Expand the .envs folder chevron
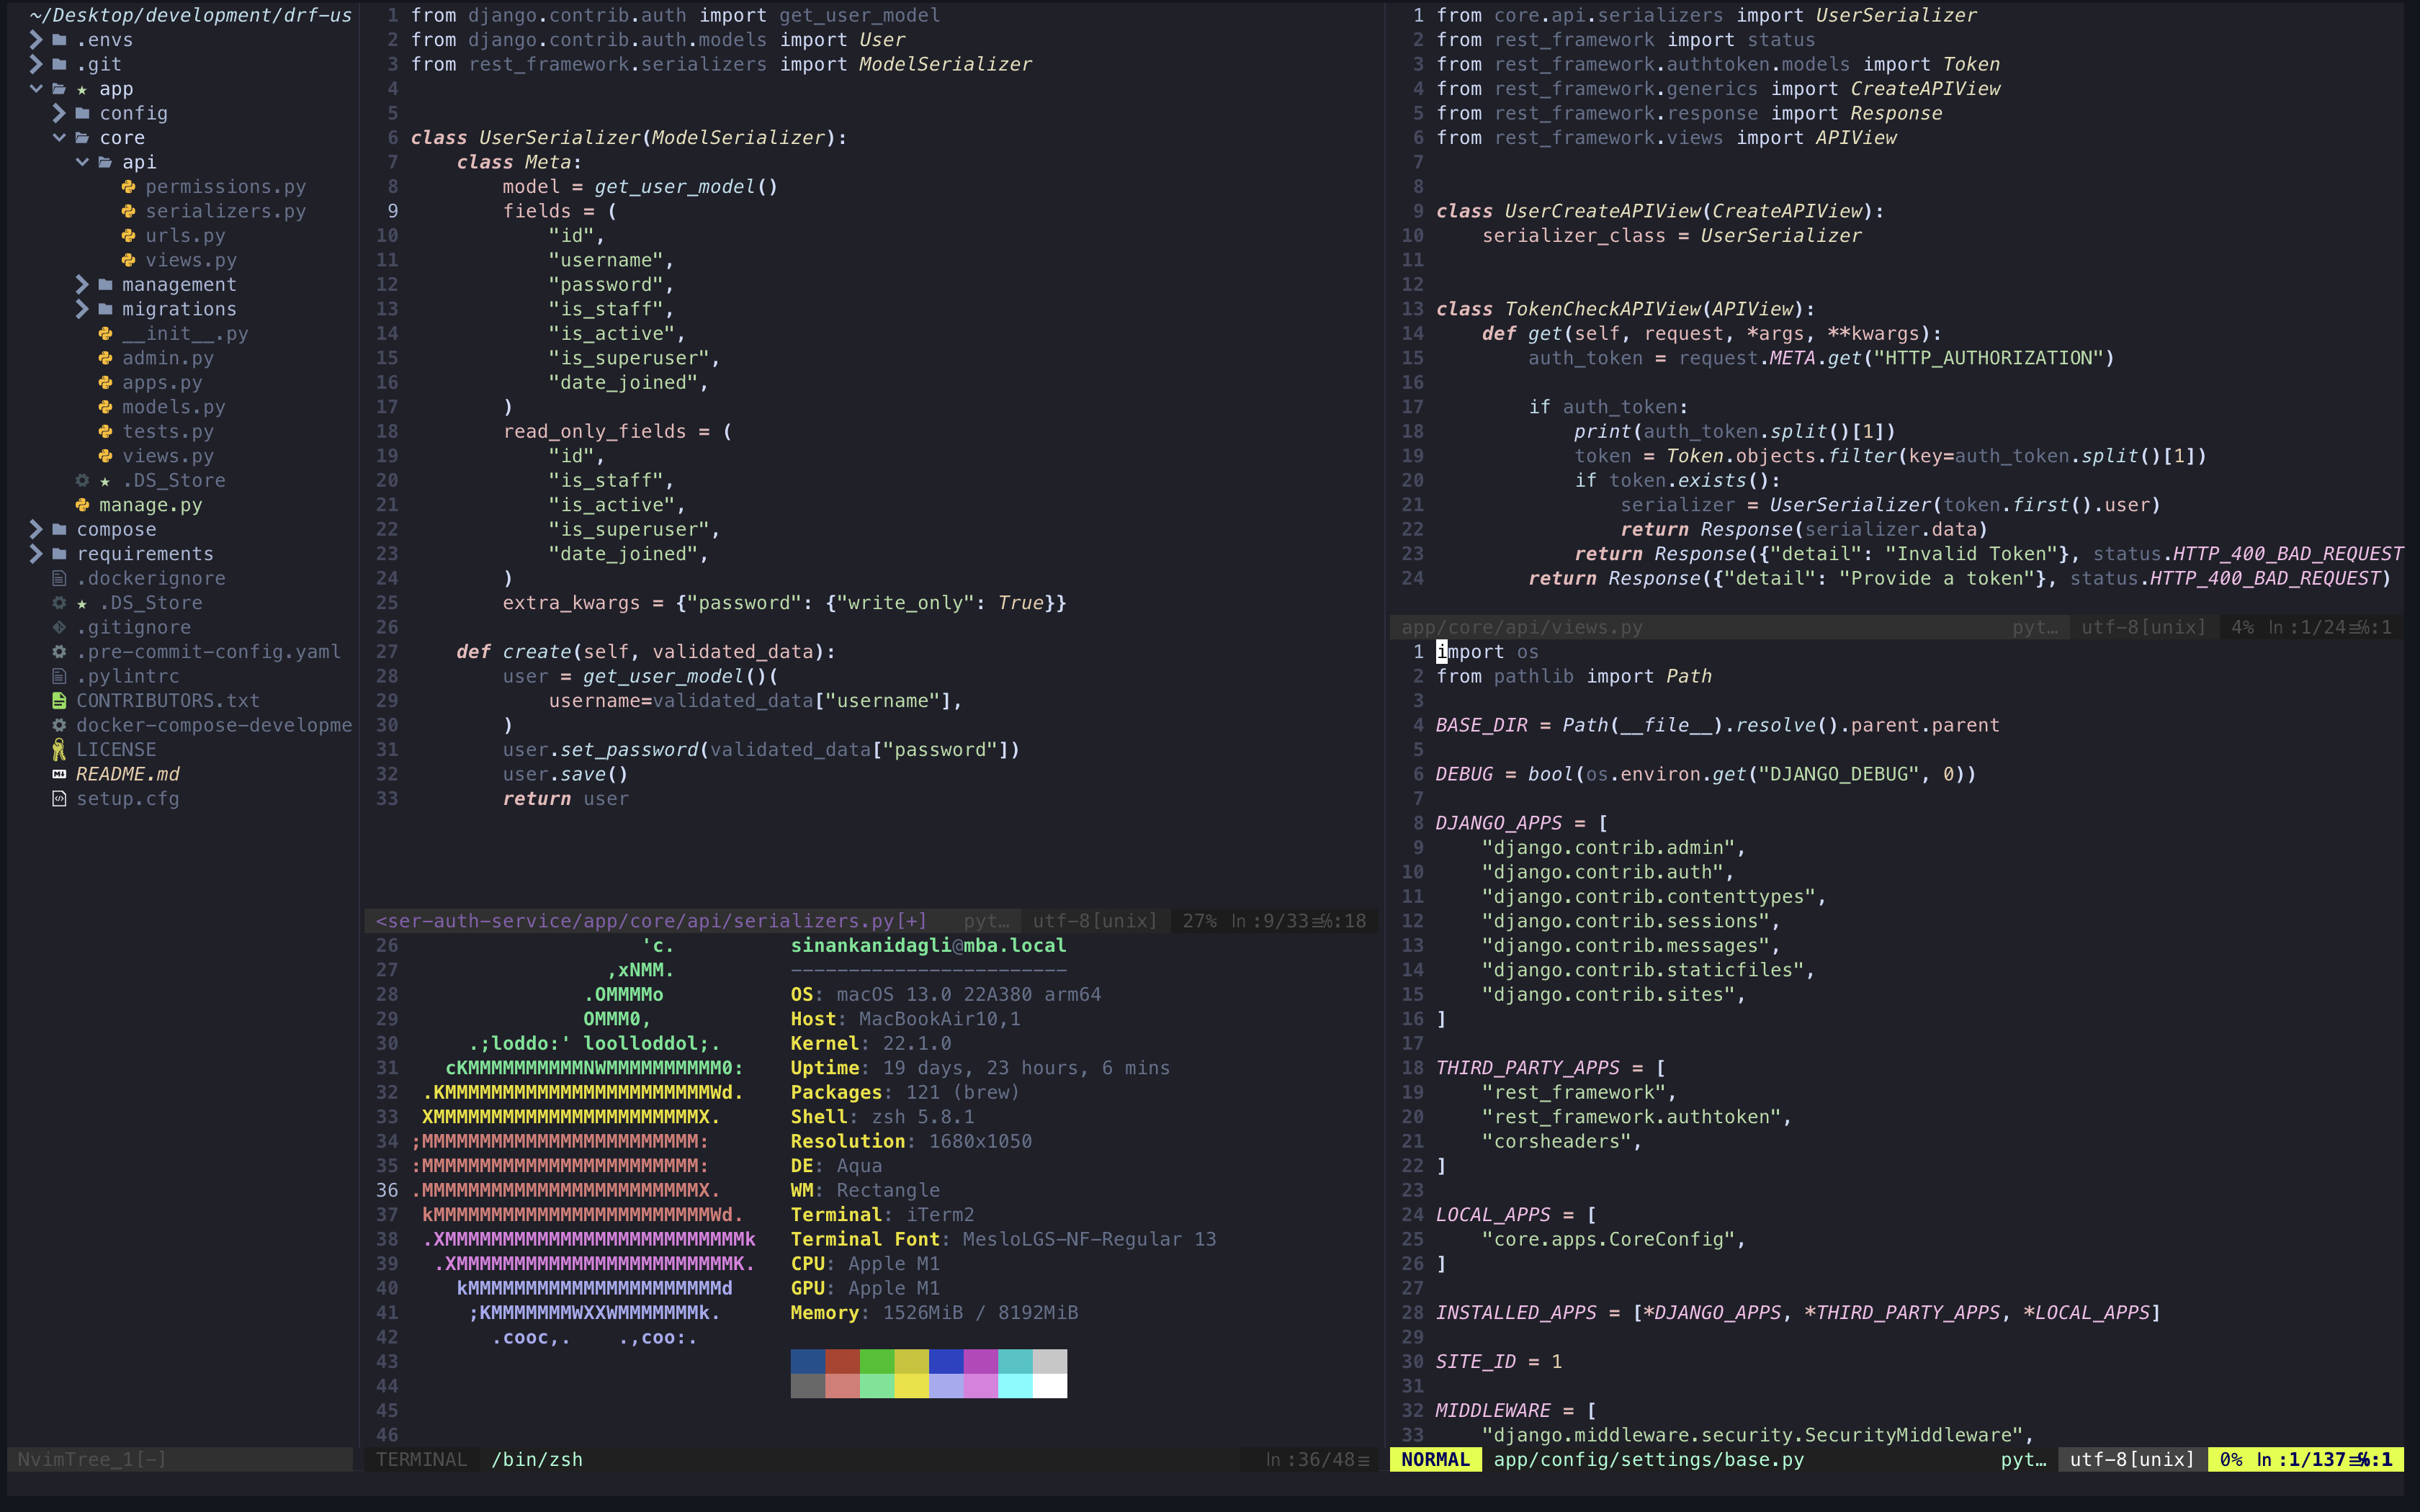This screenshot has height=1512, width=2420. [x=36, y=40]
